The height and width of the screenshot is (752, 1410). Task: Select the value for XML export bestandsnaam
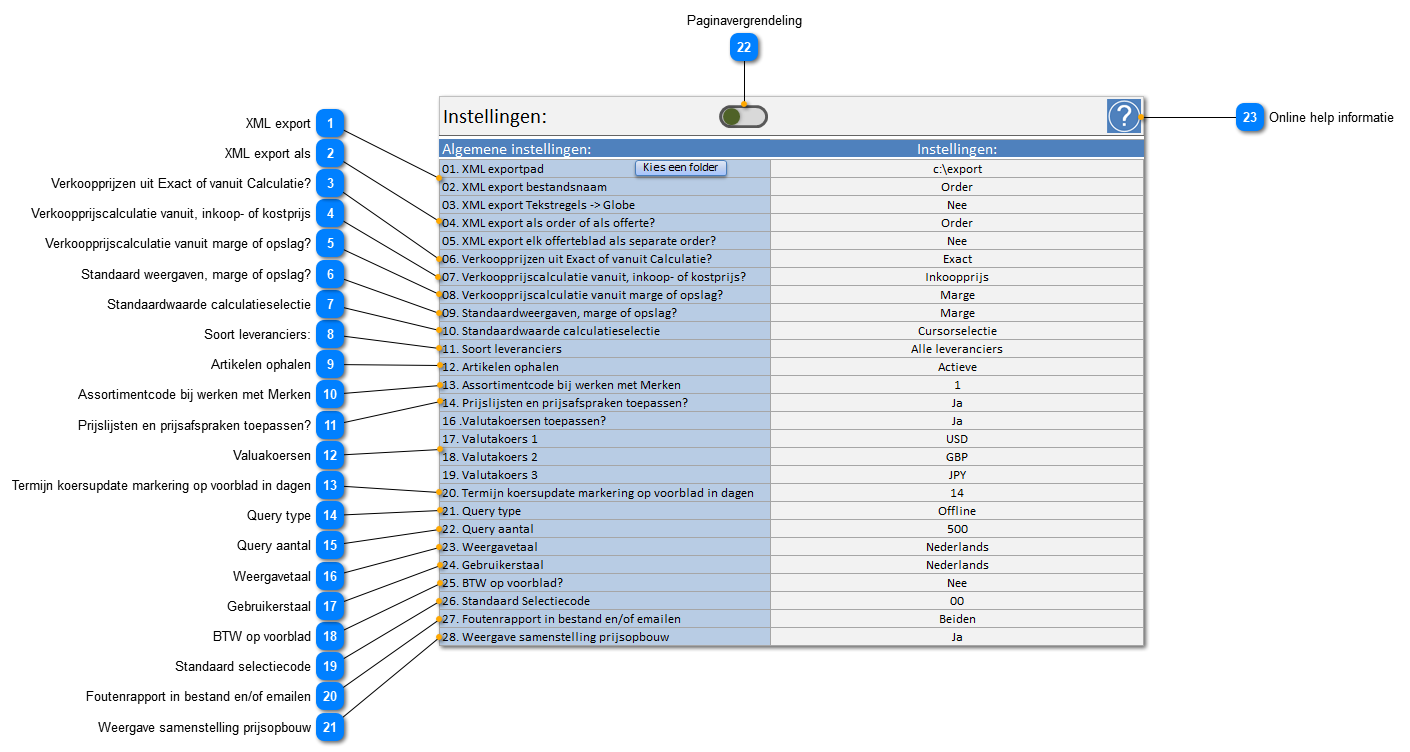[957, 187]
